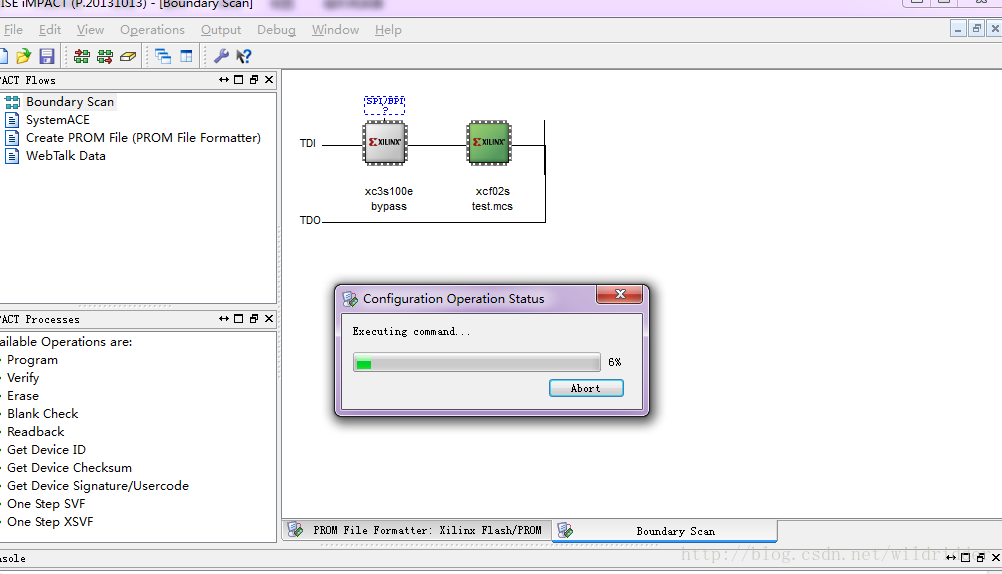Run the Verify operation
1002x574 pixels.
click(23, 378)
